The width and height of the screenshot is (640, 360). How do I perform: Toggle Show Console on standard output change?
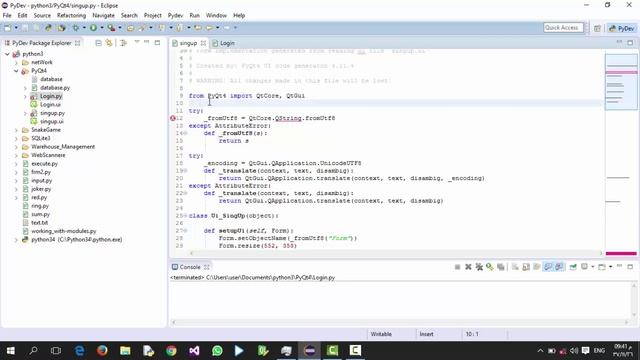(548, 267)
